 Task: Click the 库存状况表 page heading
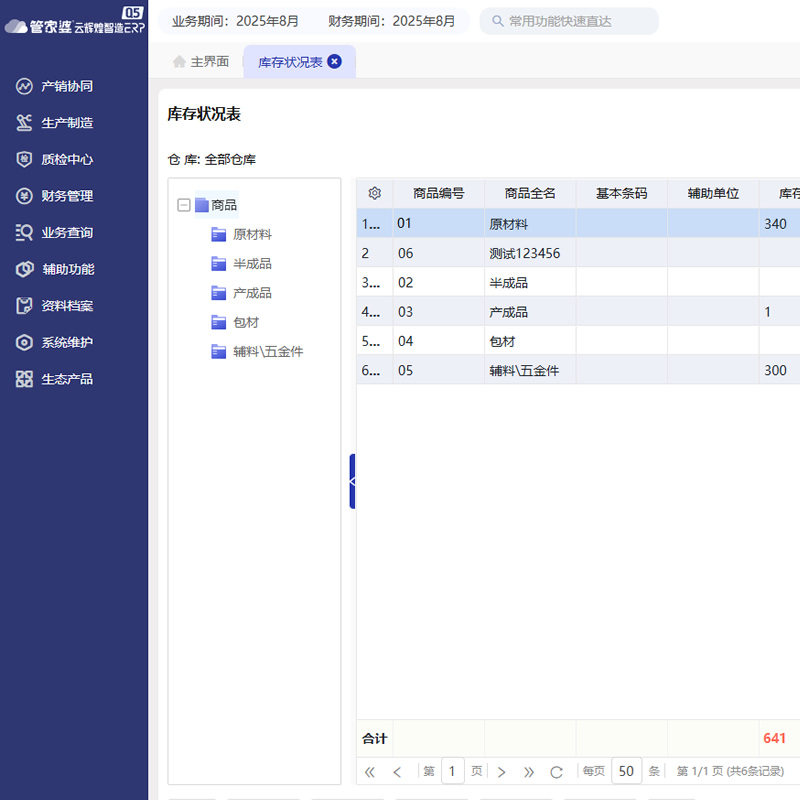204,114
